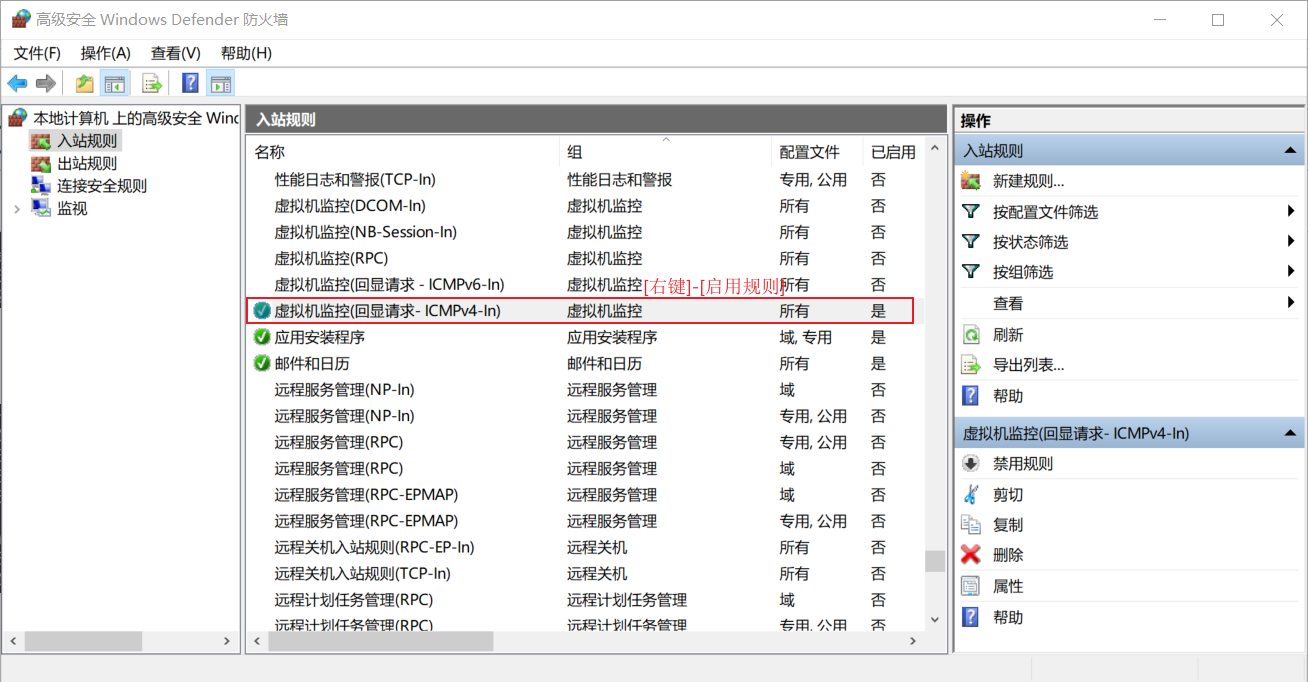Open the 按状态筛选 submenu arrow
The width and height of the screenshot is (1308, 682).
tap(1292, 241)
